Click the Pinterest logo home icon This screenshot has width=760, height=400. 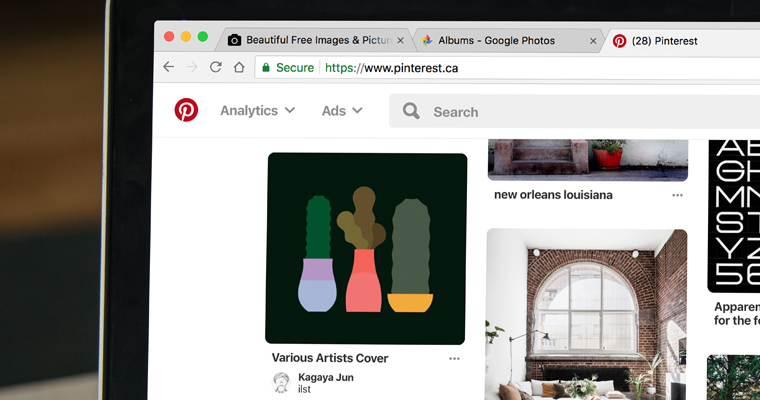coord(186,110)
